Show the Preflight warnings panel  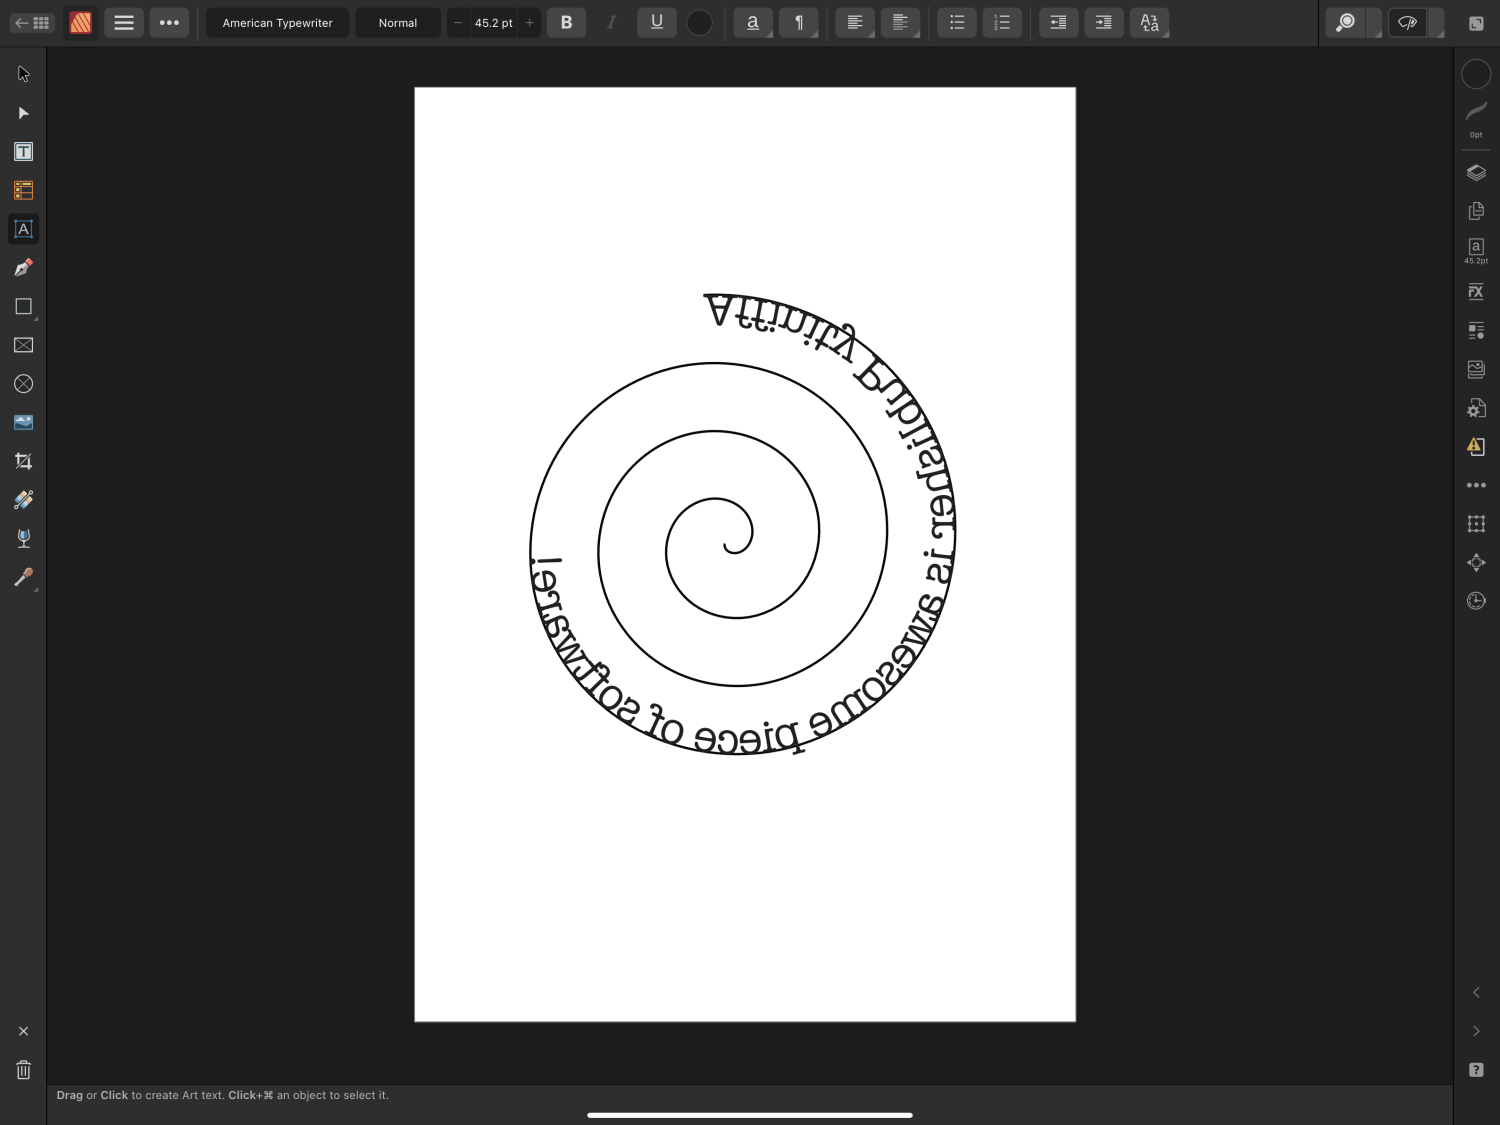point(1476,446)
